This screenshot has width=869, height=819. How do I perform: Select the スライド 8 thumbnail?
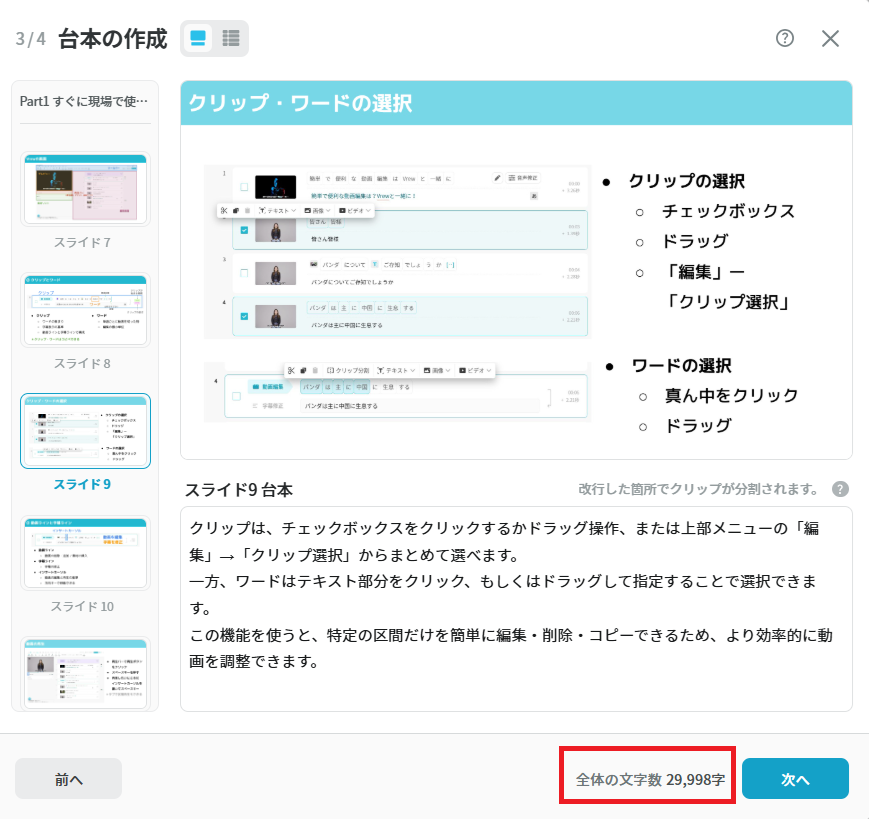pyautogui.click(x=85, y=310)
